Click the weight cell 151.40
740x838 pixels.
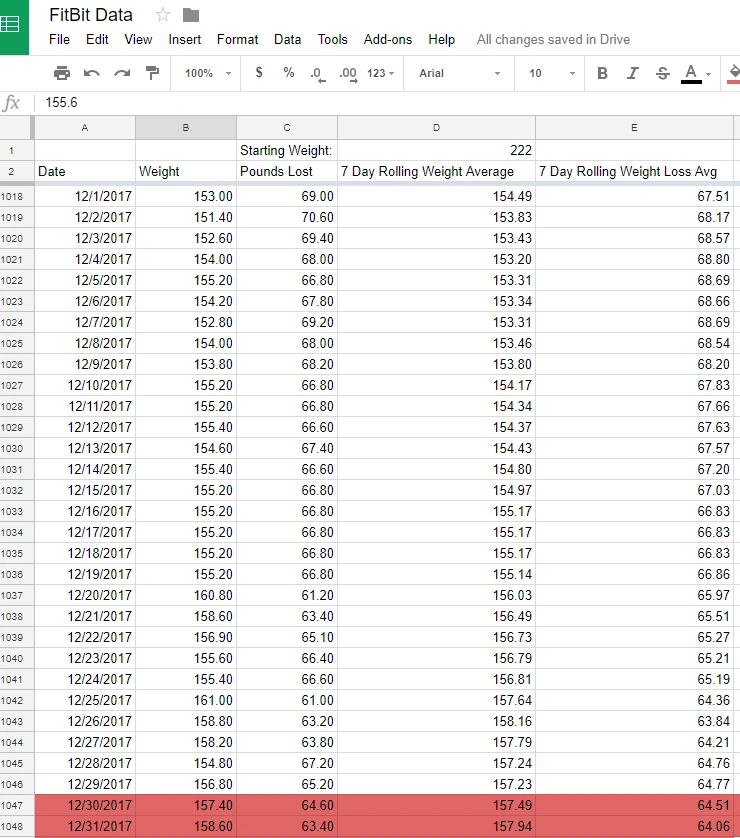click(x=185, y=218)
